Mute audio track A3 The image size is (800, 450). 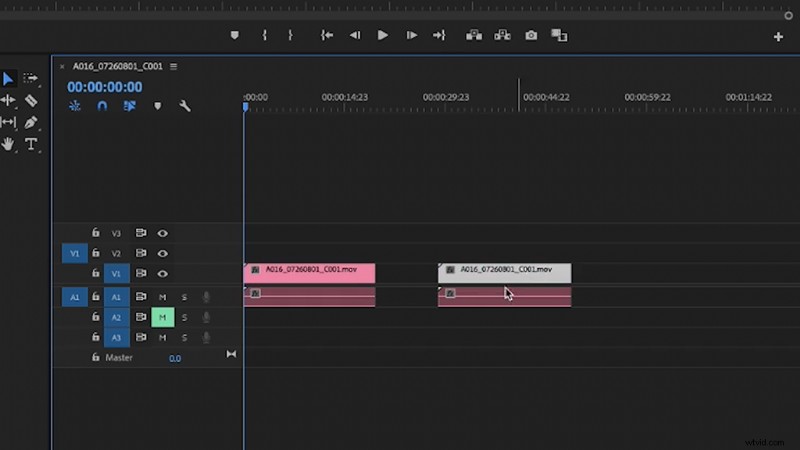tap(162, 337)
